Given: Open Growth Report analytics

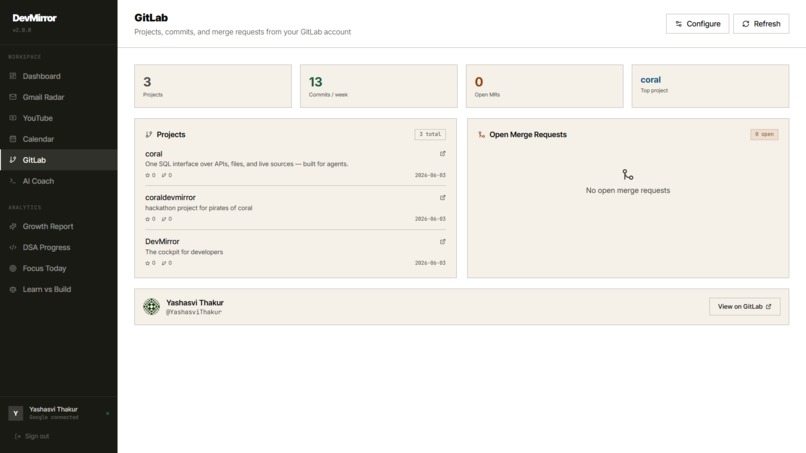Looking at the screenshot, I should tap(58, 226).
